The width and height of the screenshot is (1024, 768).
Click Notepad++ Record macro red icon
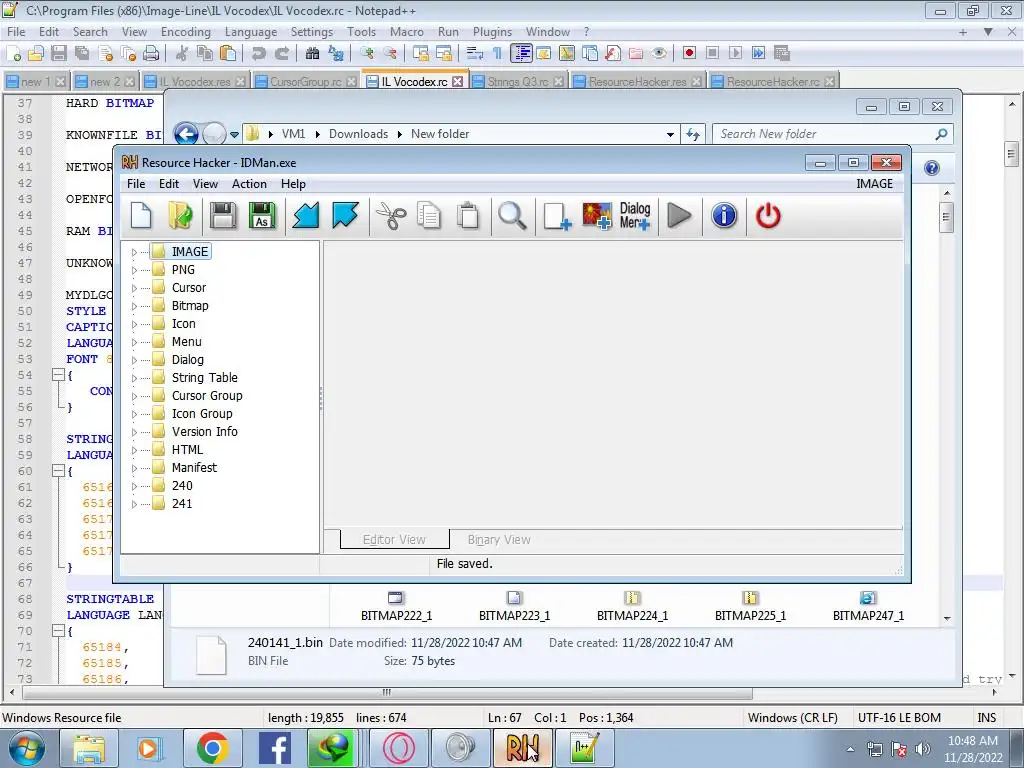(x=689, y=53)
